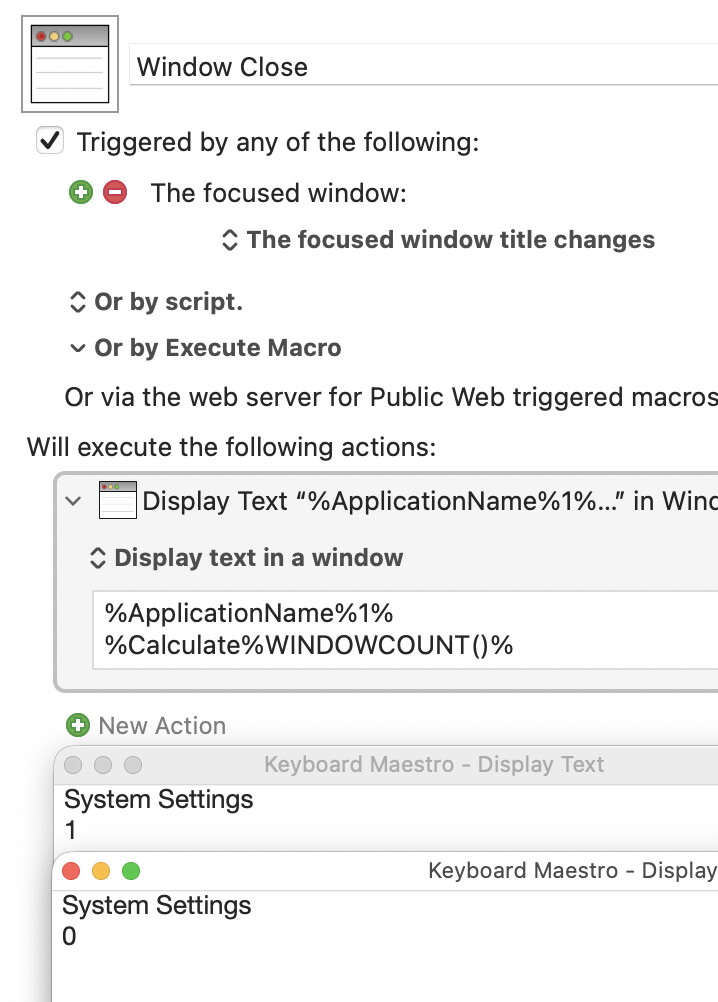Click the green New Action plus icon

point(78,725)
